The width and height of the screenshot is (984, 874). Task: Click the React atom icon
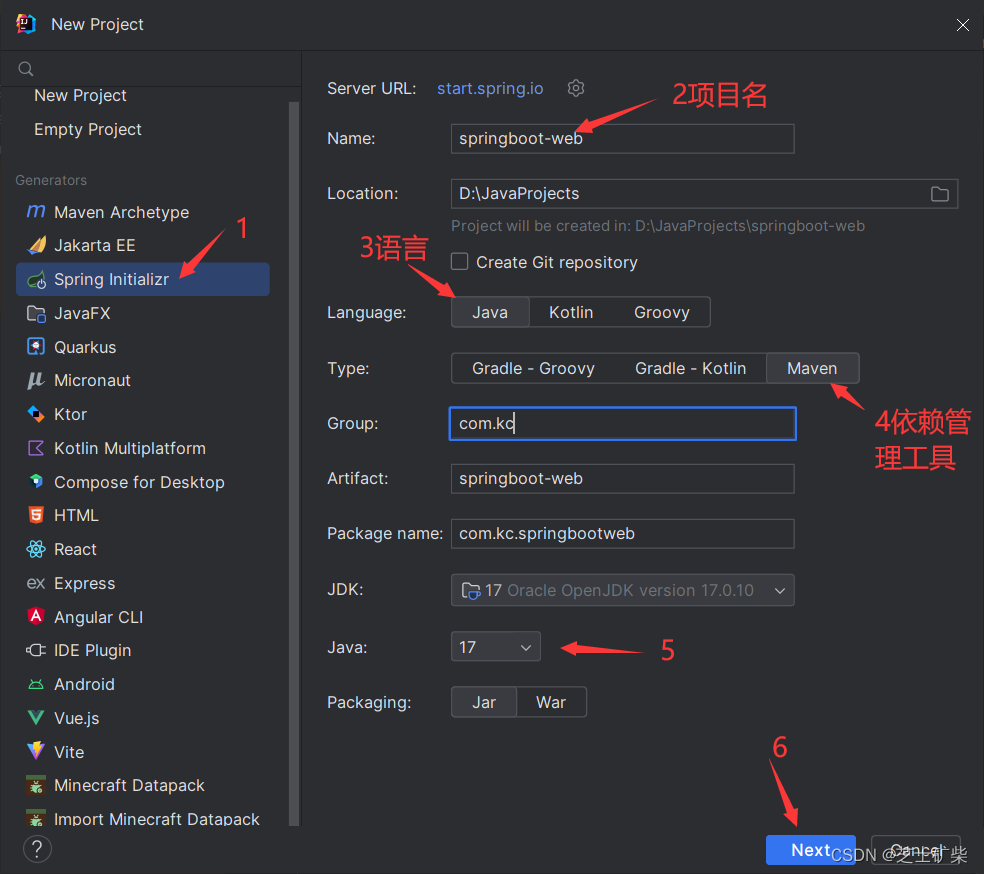tap(36, 549)
